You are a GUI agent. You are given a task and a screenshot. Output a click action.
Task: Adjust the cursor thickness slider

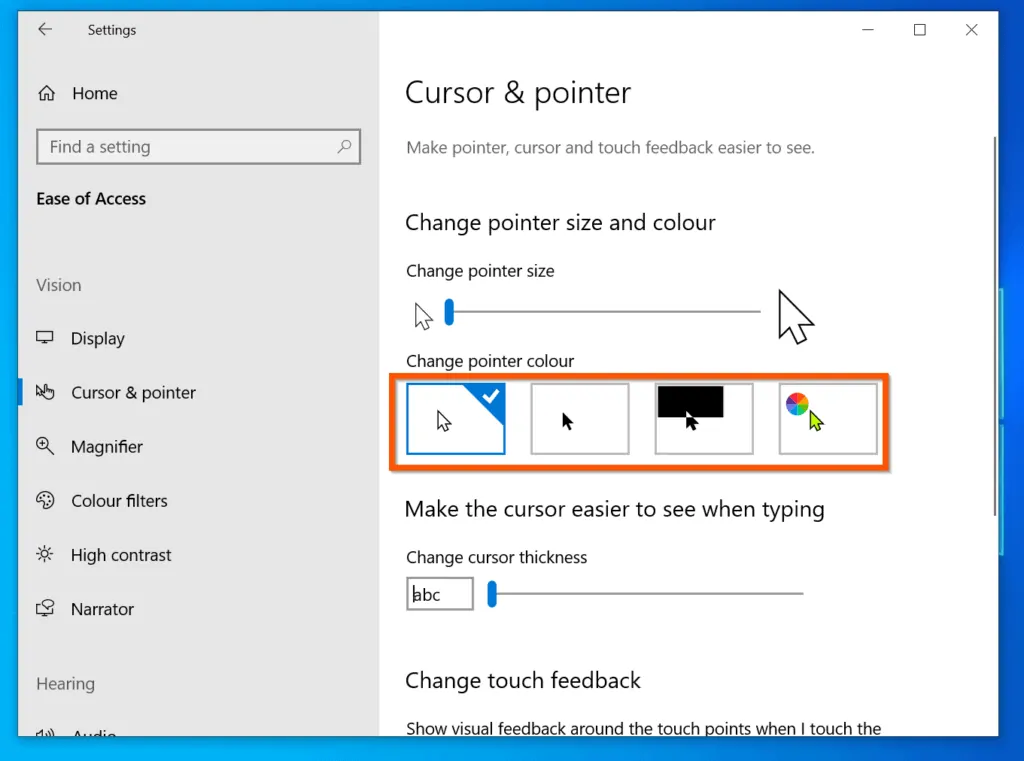[x=491, y=594]
